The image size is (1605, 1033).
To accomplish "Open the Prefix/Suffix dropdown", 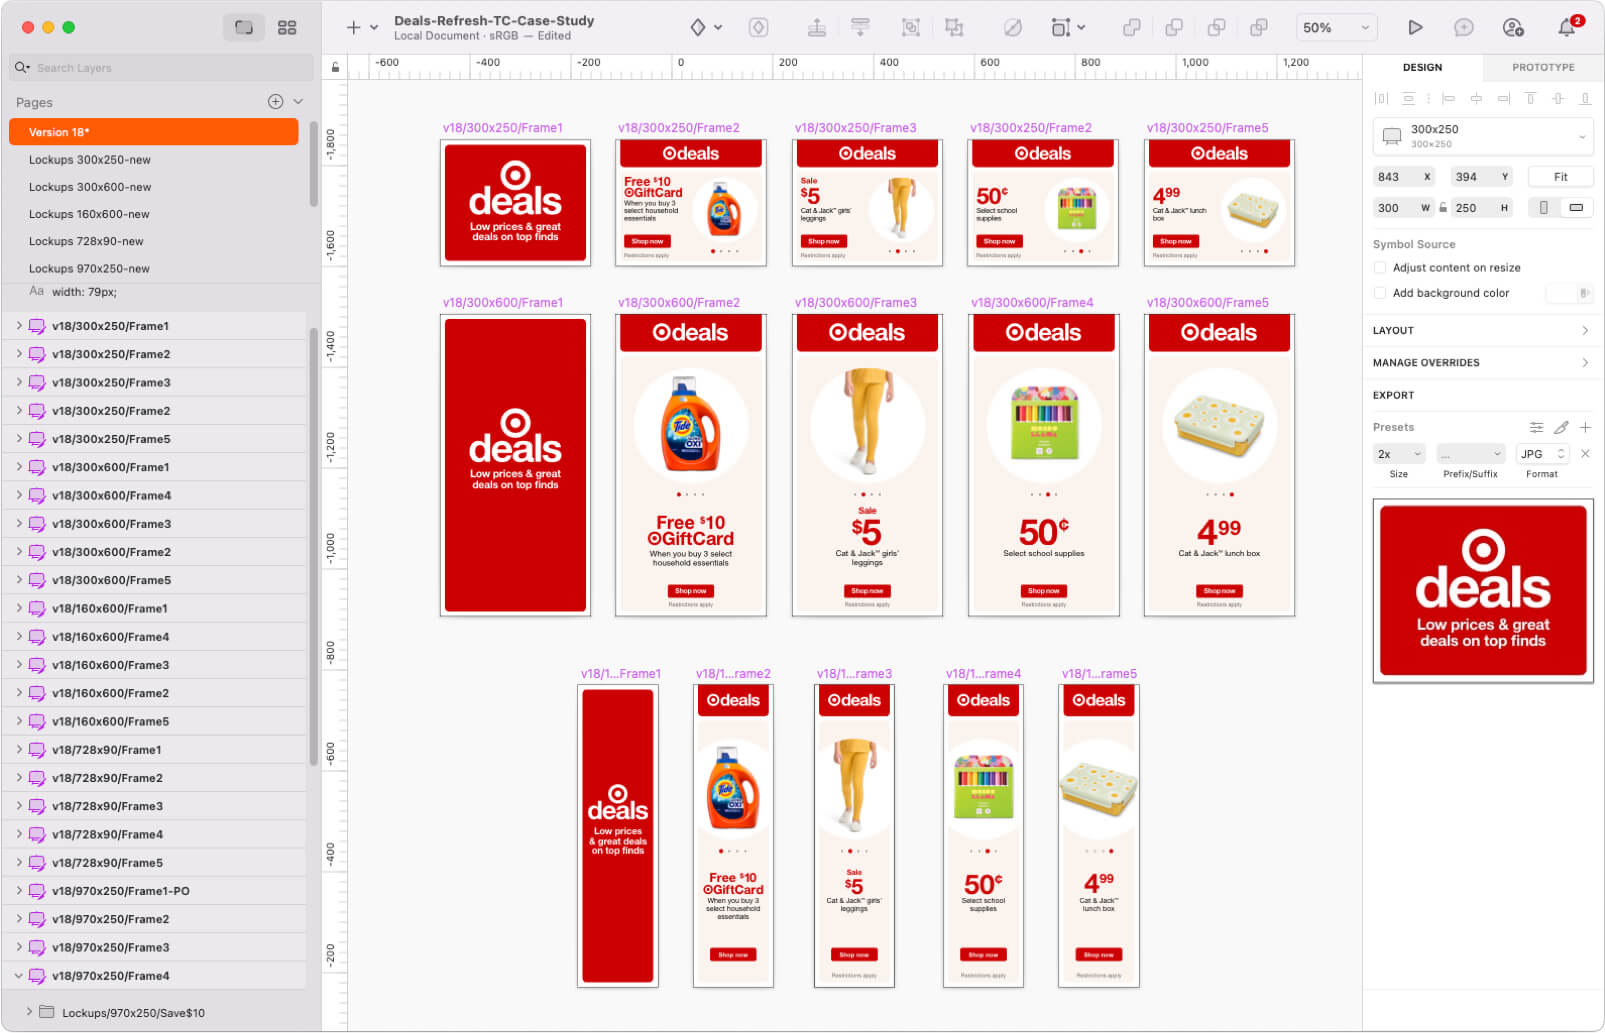I will [x=1471, y=454].
